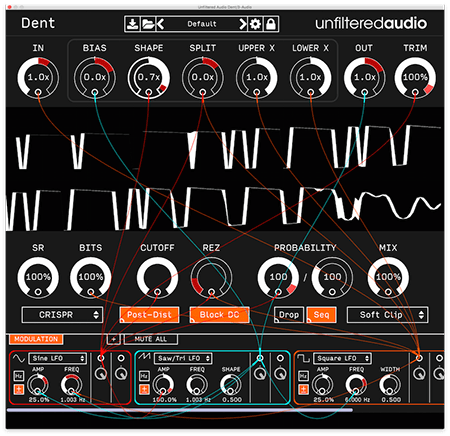Click the sine wave icon of Sine LFO

tap(19, 358)
